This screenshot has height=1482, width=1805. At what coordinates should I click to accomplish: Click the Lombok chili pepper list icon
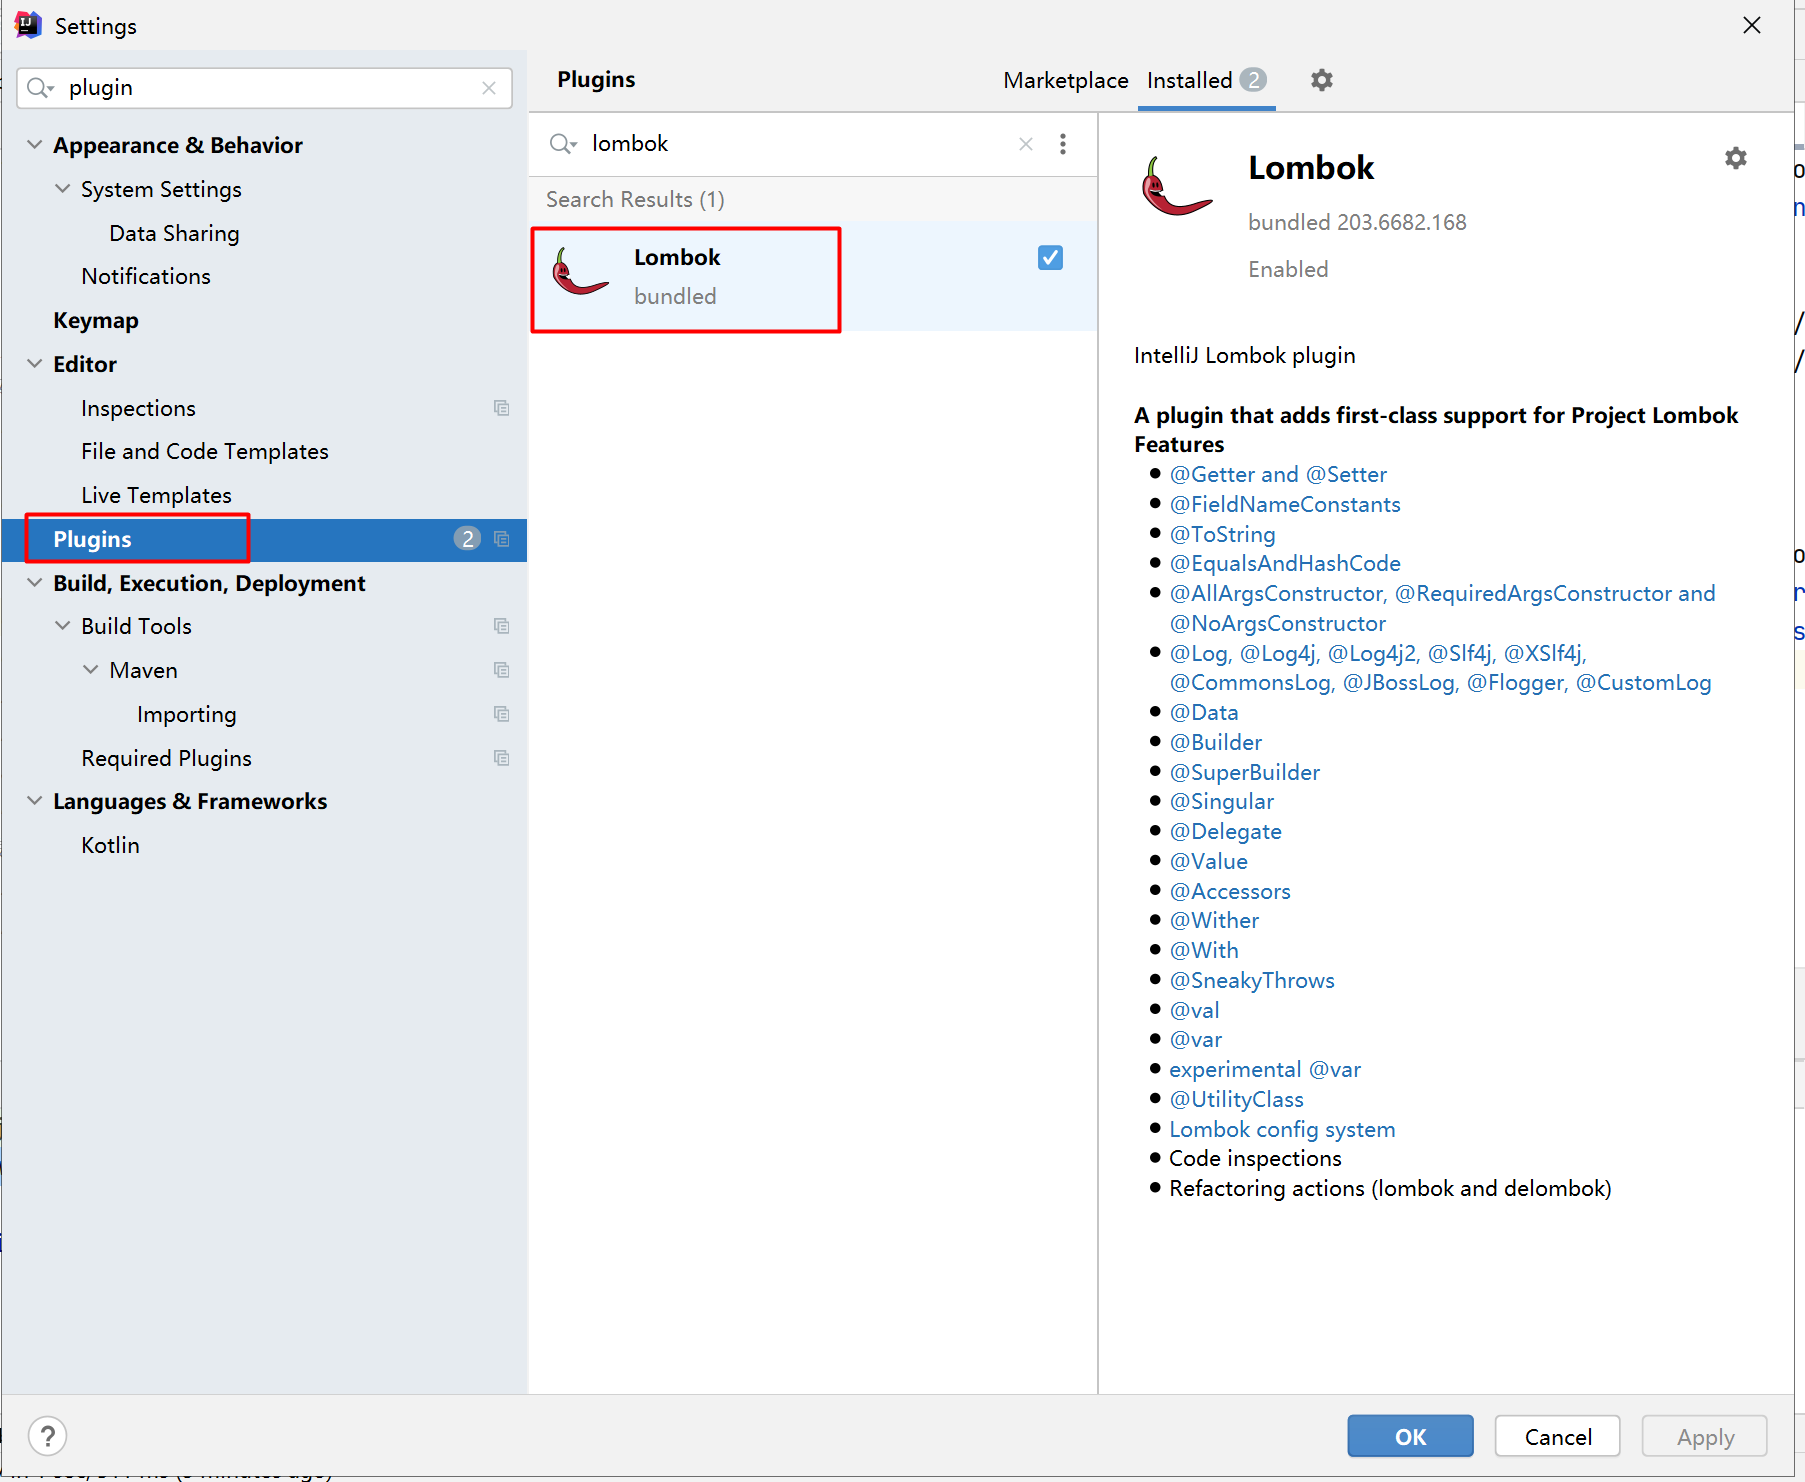[580, 272]
